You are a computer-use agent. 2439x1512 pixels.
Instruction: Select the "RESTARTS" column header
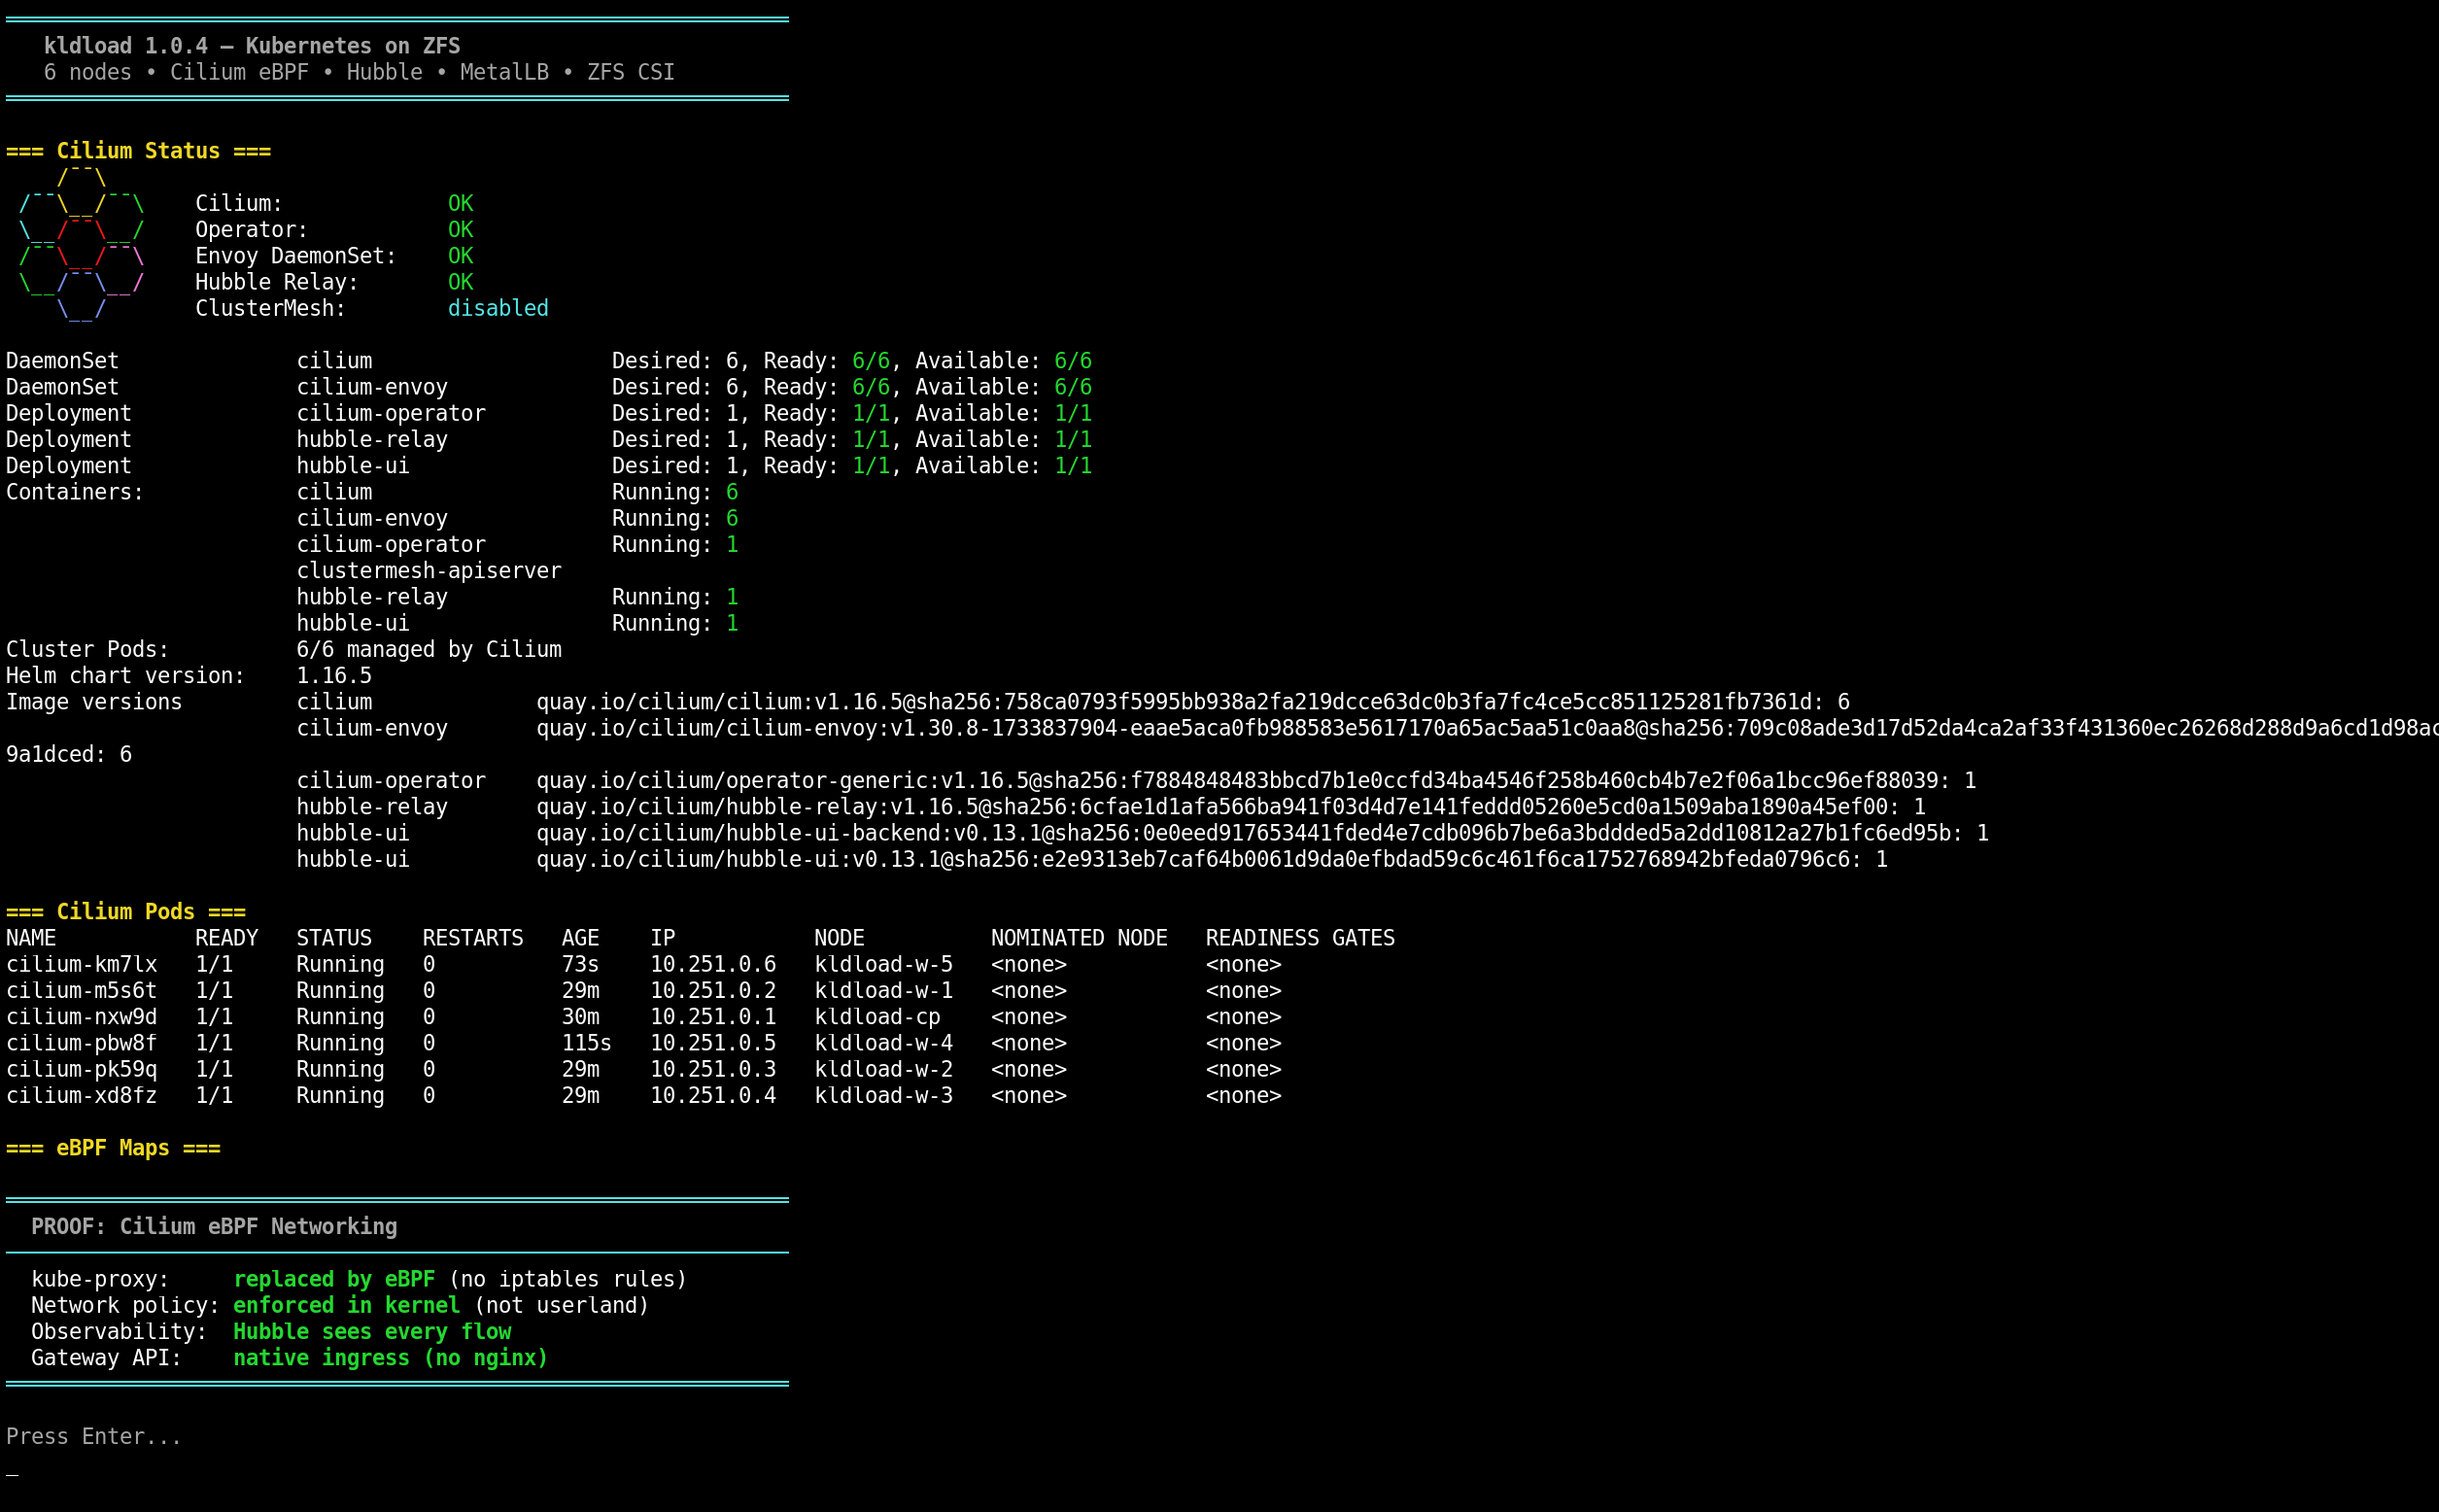[x=473, y=938]
